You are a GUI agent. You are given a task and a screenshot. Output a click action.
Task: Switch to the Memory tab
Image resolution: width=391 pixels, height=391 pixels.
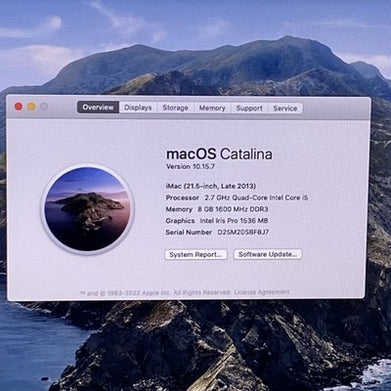pyautogui.click(x=212, y=108)
